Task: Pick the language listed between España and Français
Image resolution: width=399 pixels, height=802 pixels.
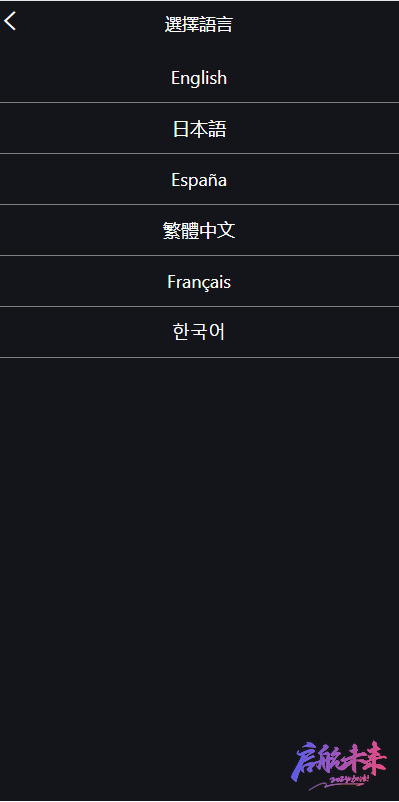Action: click(200, 231)
